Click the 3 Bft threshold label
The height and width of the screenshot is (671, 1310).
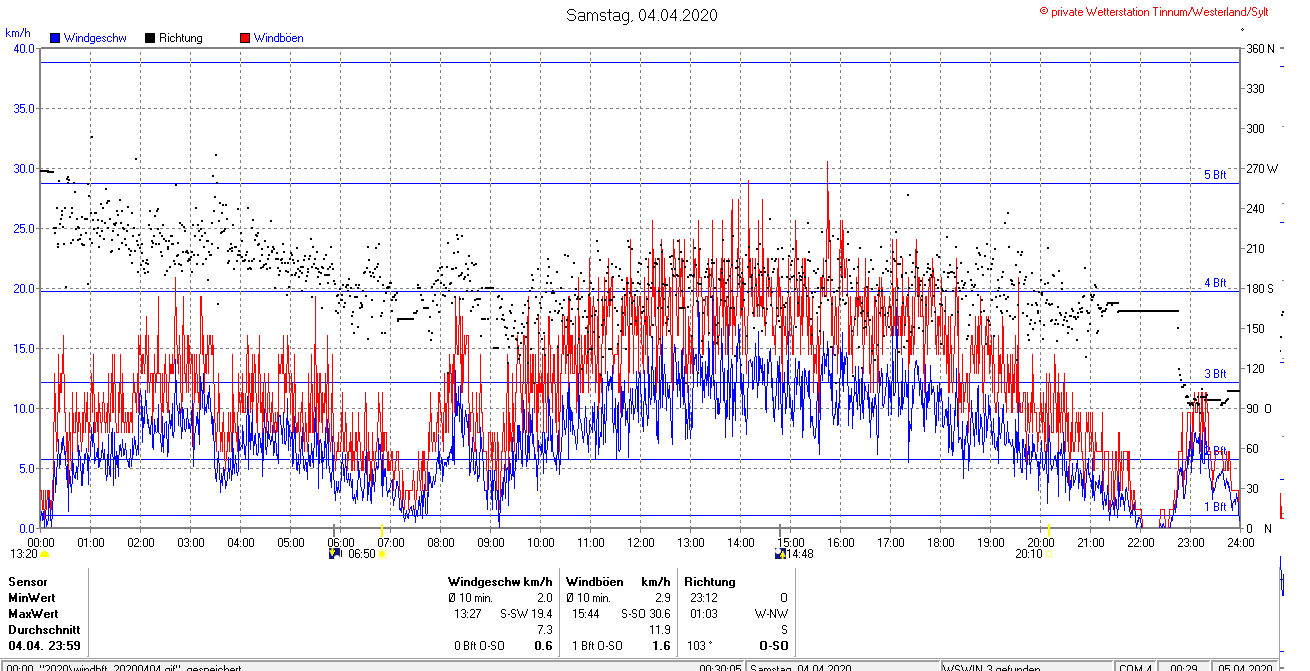point(1215,374)
